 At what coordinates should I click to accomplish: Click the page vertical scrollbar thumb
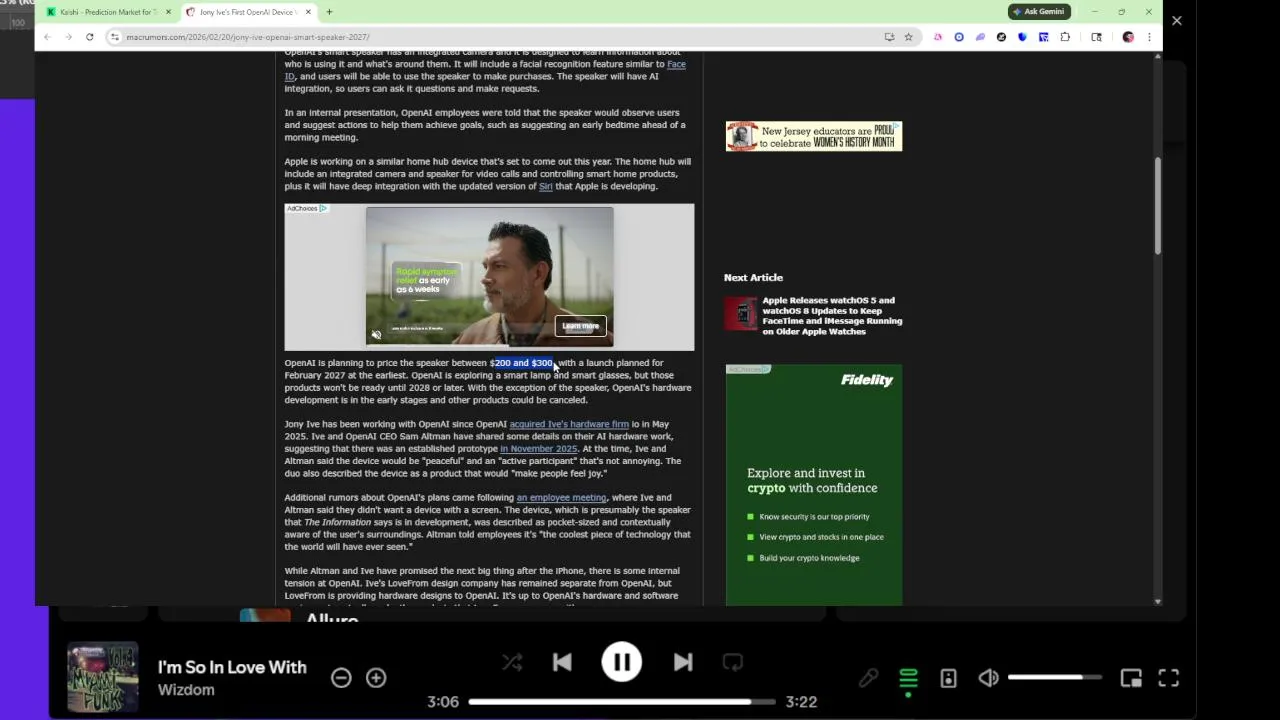[x=1158, y=205]
